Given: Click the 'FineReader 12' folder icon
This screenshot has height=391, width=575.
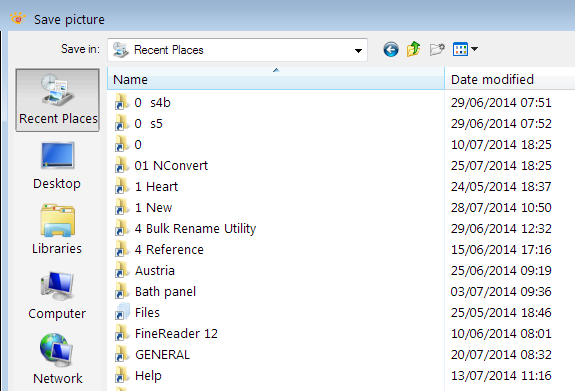Looking at the screenshot, I should 121,333.
